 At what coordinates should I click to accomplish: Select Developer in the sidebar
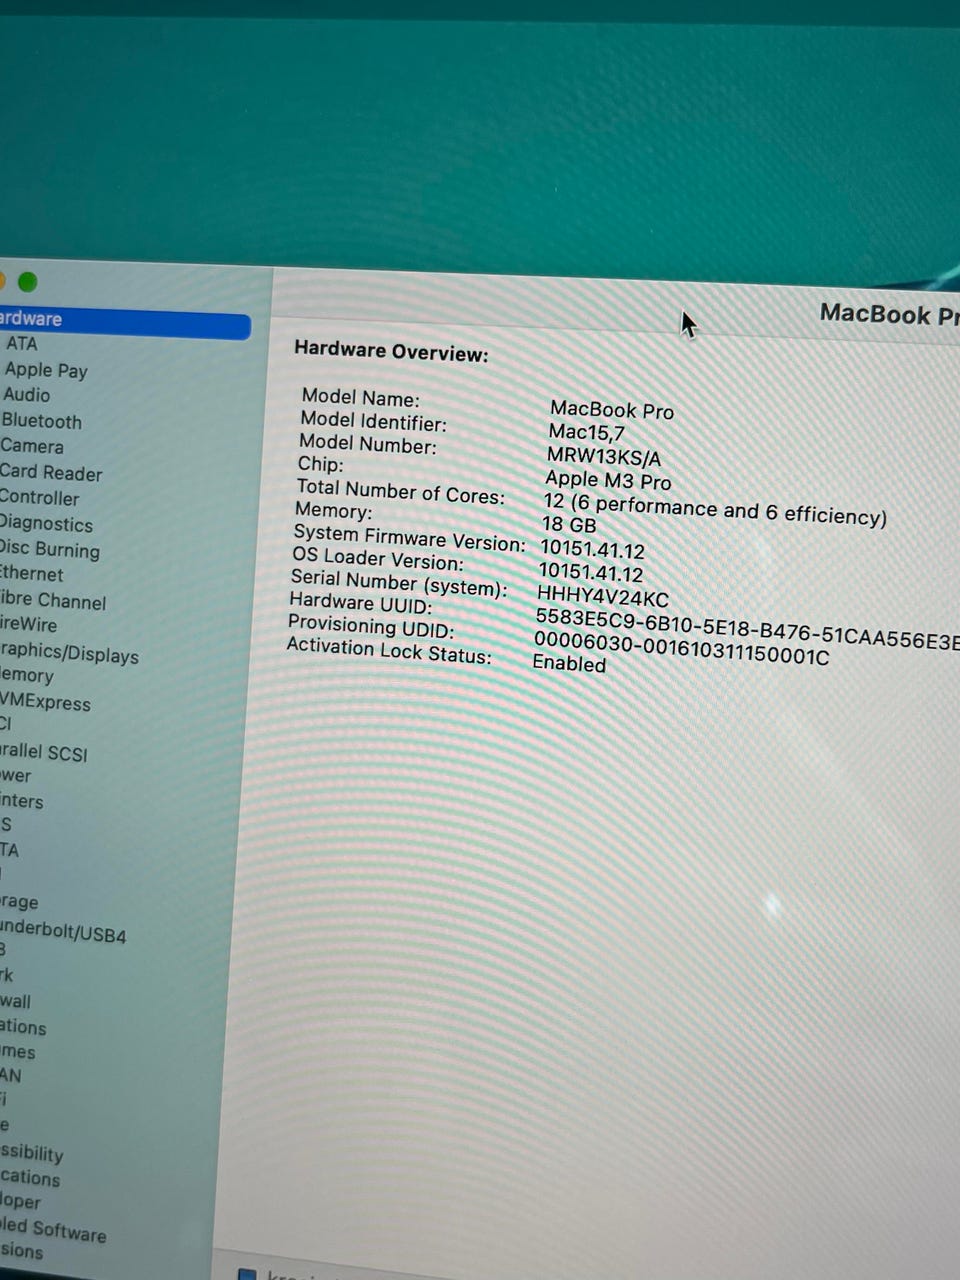coord(20,1202)
